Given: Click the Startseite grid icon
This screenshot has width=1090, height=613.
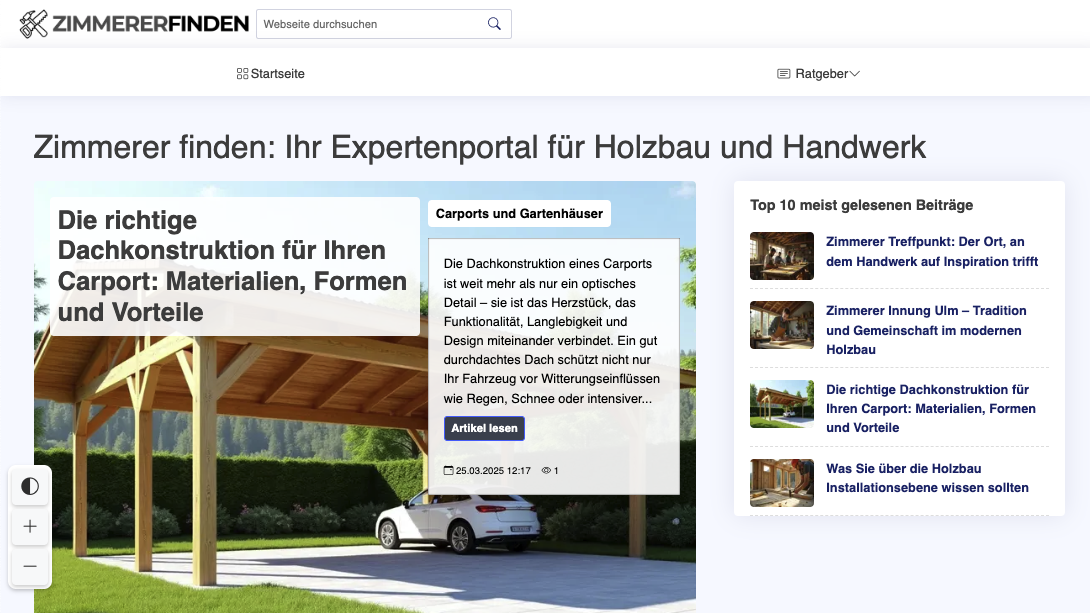Looking at the screenshot, I should point(242,74).
